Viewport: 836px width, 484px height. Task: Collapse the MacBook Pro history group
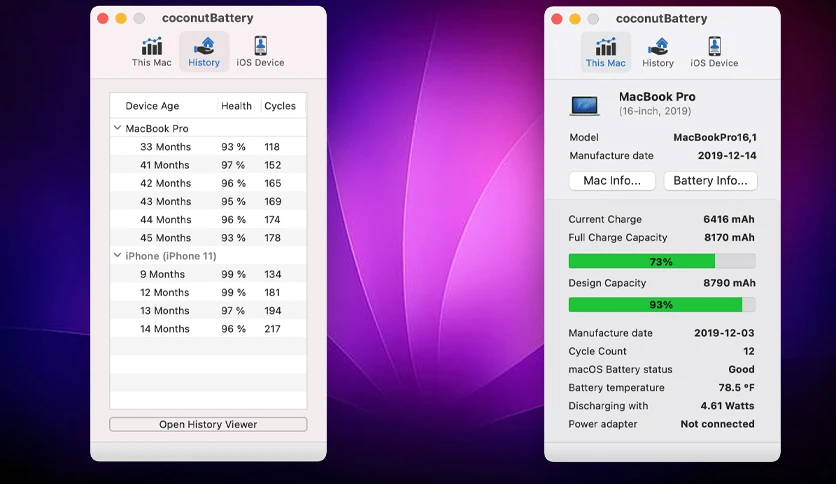tap(117, 128)
